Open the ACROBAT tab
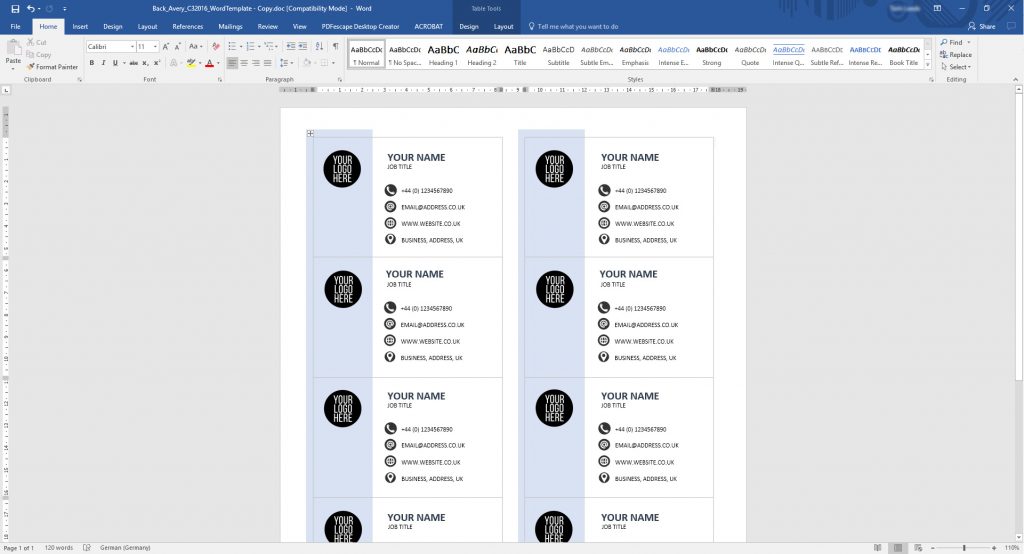The image size is (1024, 554). coord(428,27)
